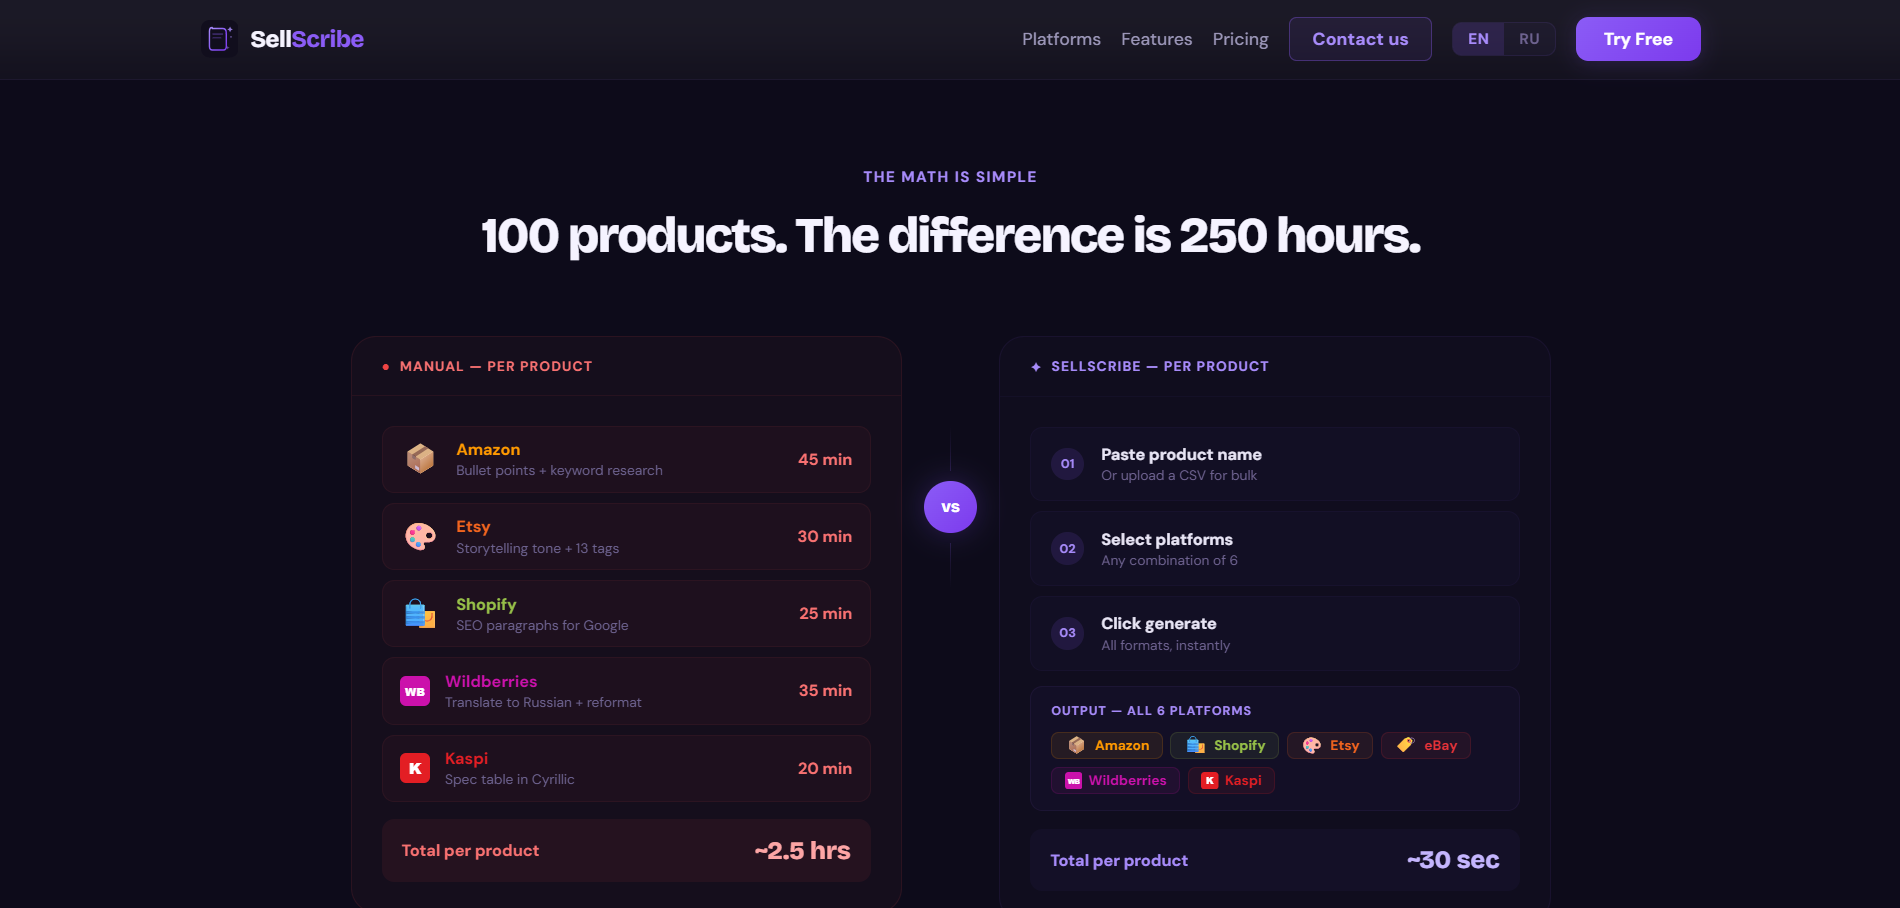Click the sparkle icon beside SELLSCRIBE — PER PRODUCT

click(x=1036, y=367)
